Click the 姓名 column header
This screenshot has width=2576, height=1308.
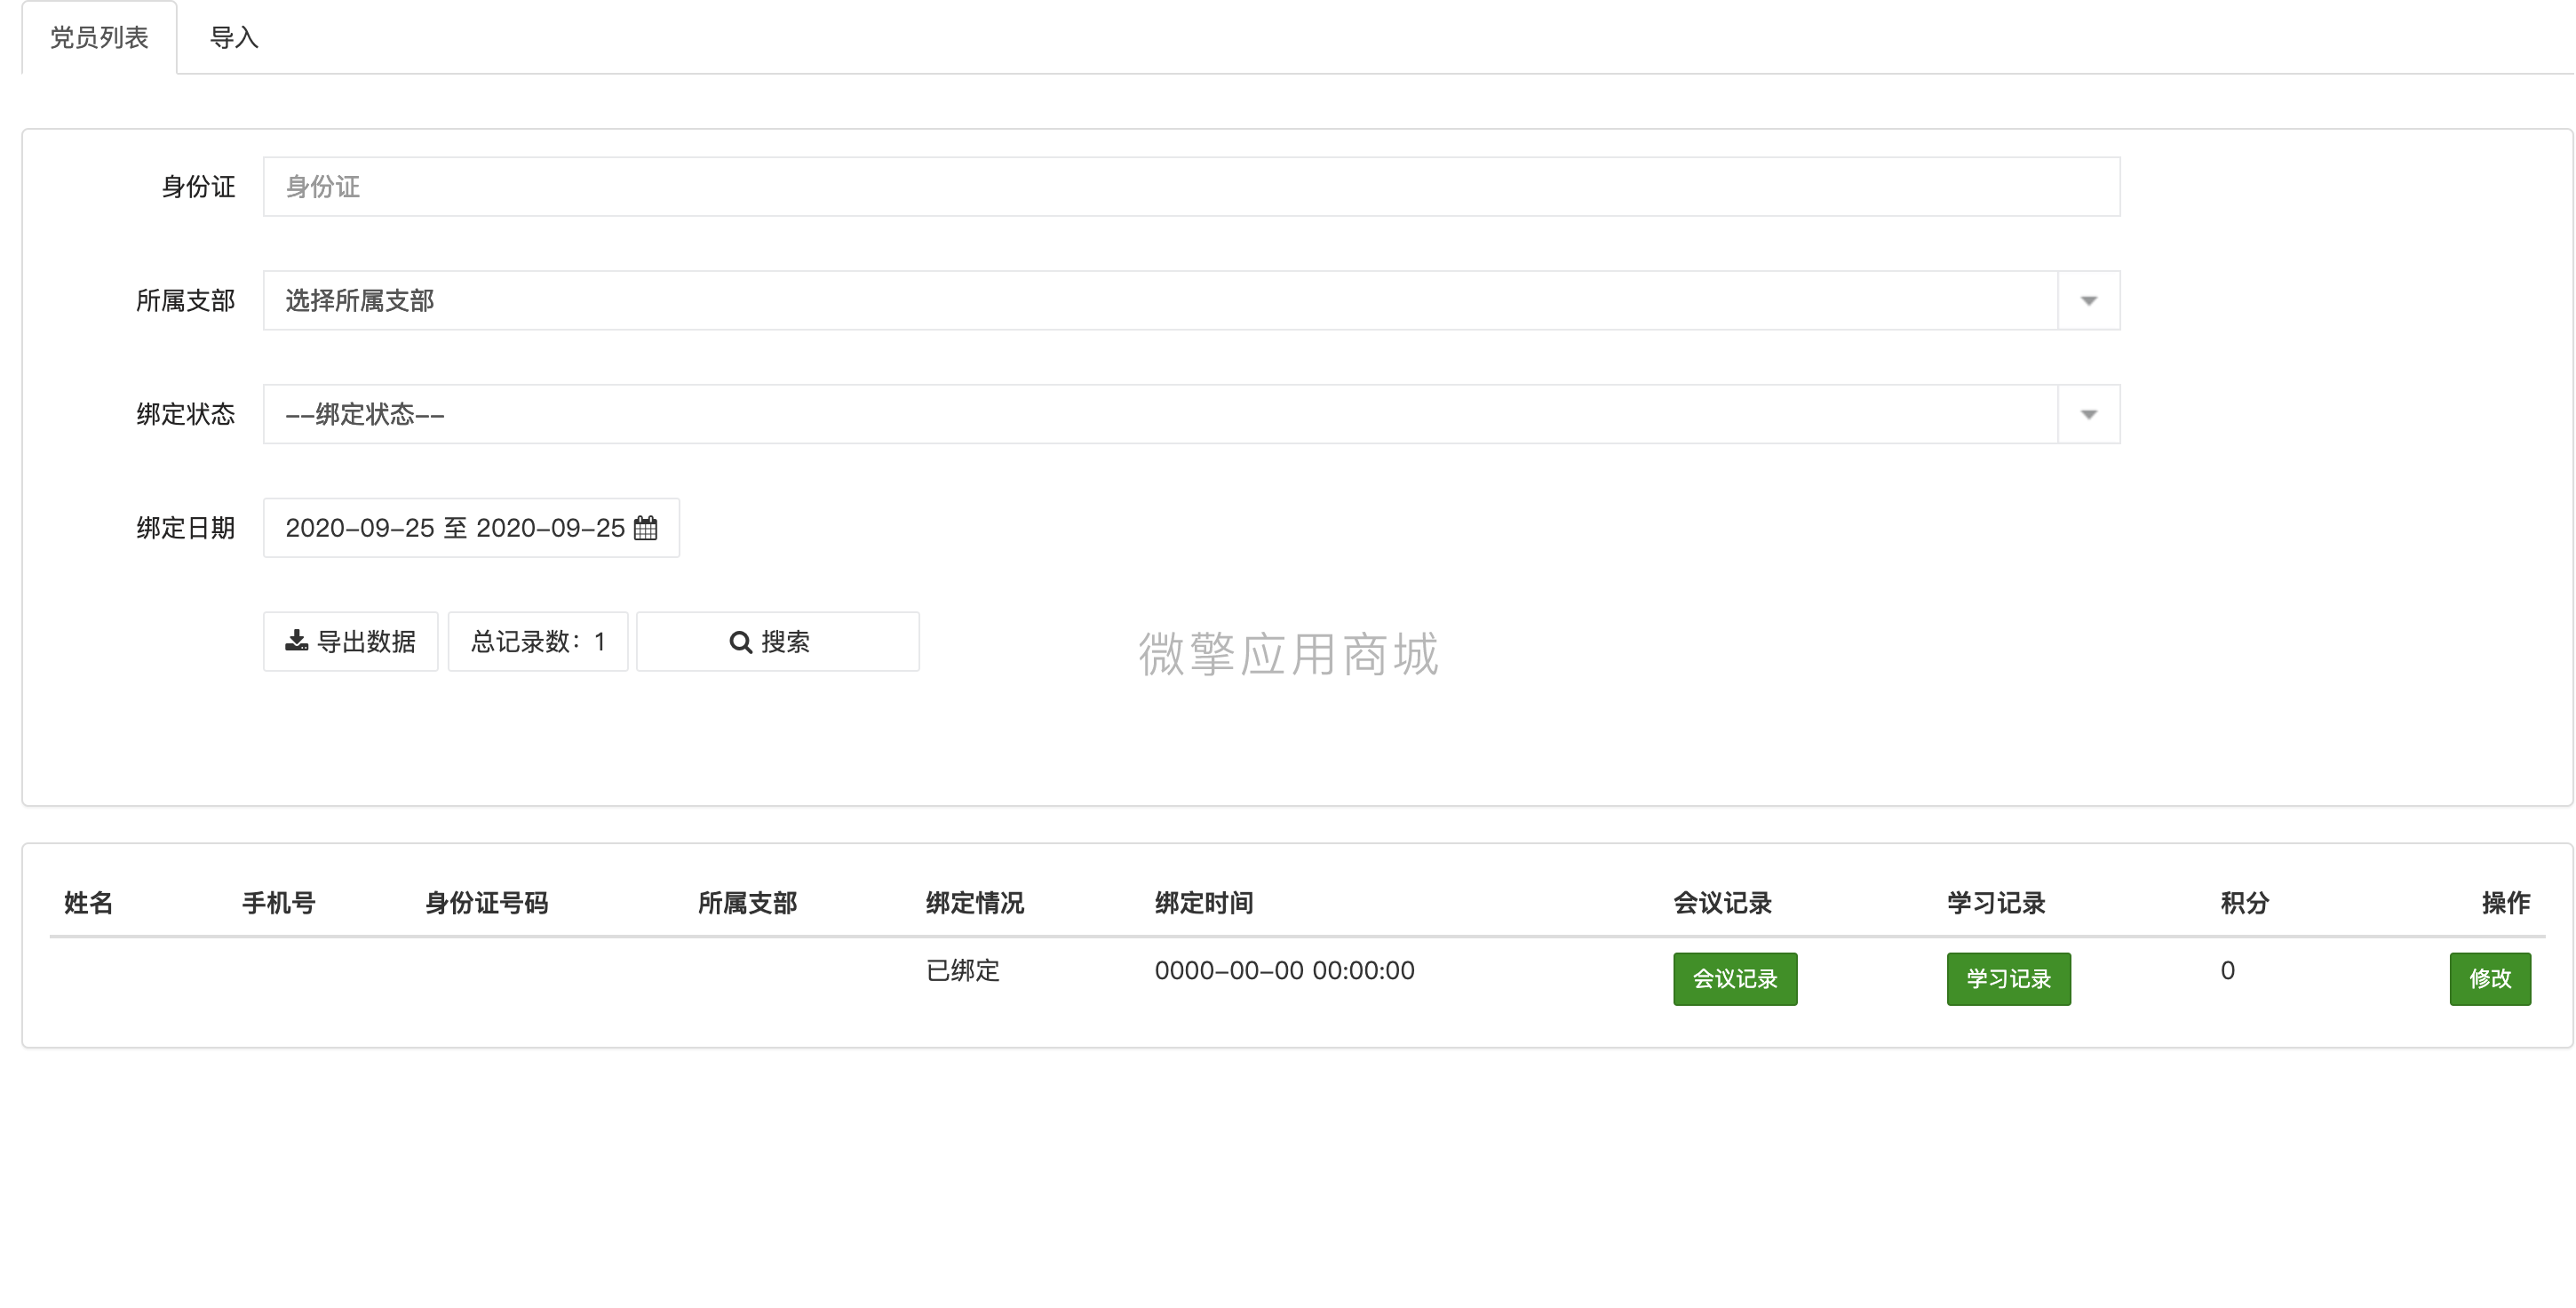tap(89, 903)
